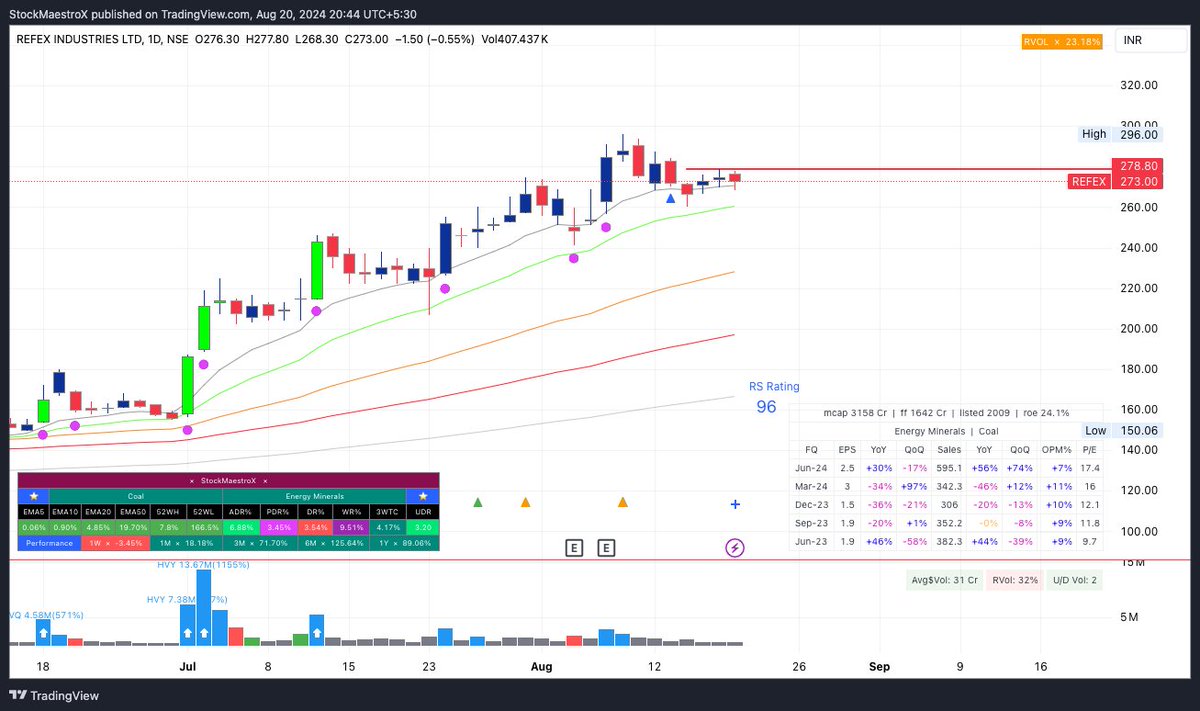This screenshot has height=711, width=1200.
Task: Click the purple lightning bolt circle icon
Action: tap(735, 547)
